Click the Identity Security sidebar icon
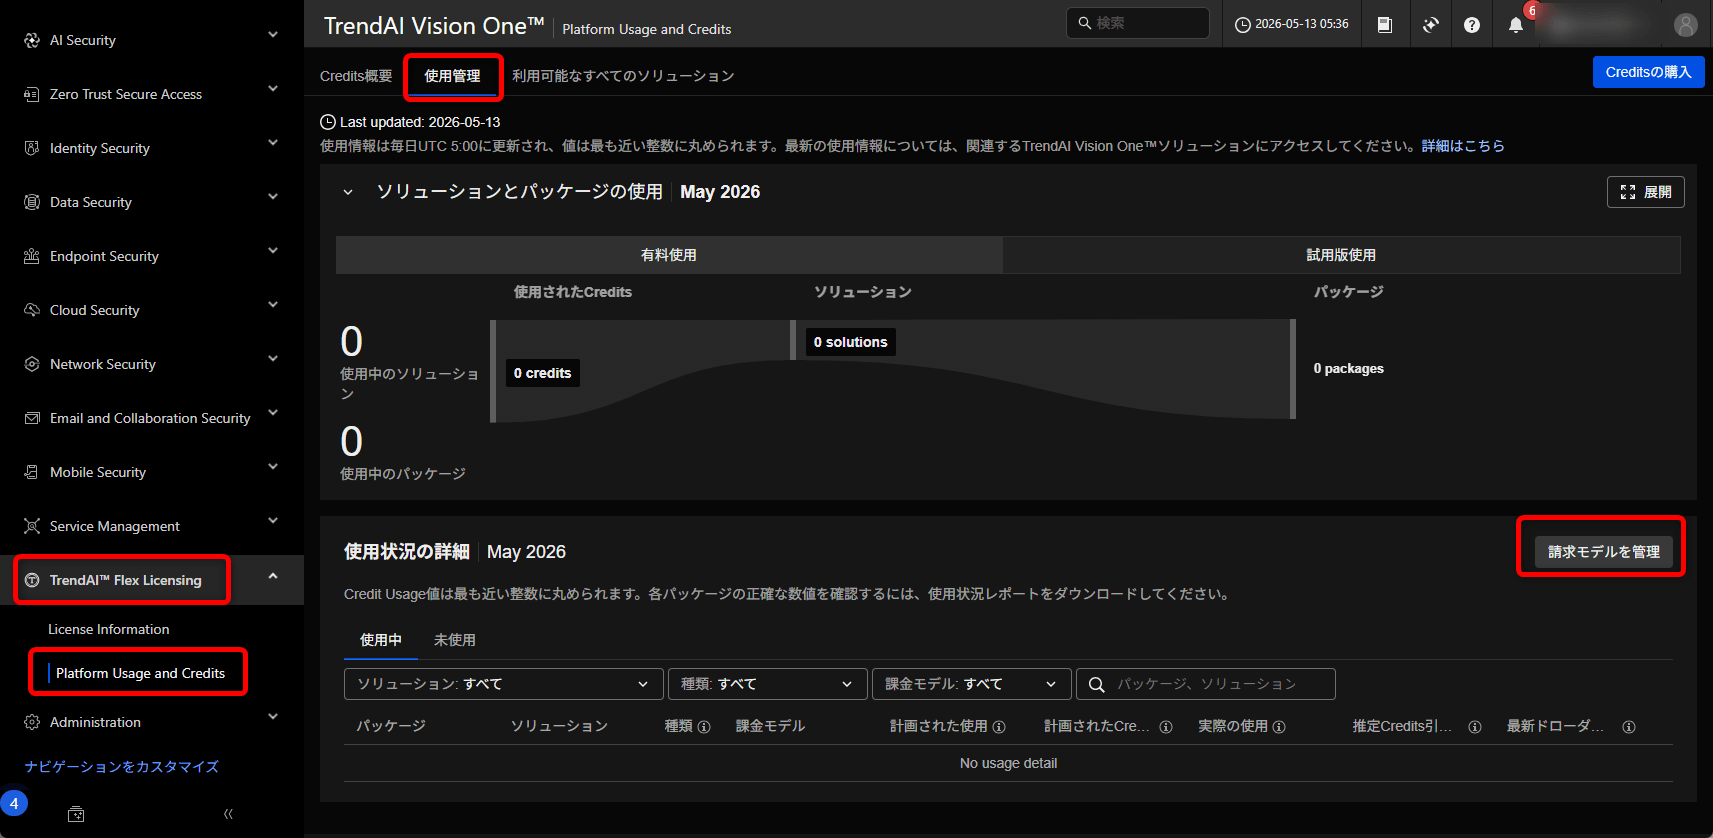The width and height of the screenshot is (1713, 838). [32, 148]
